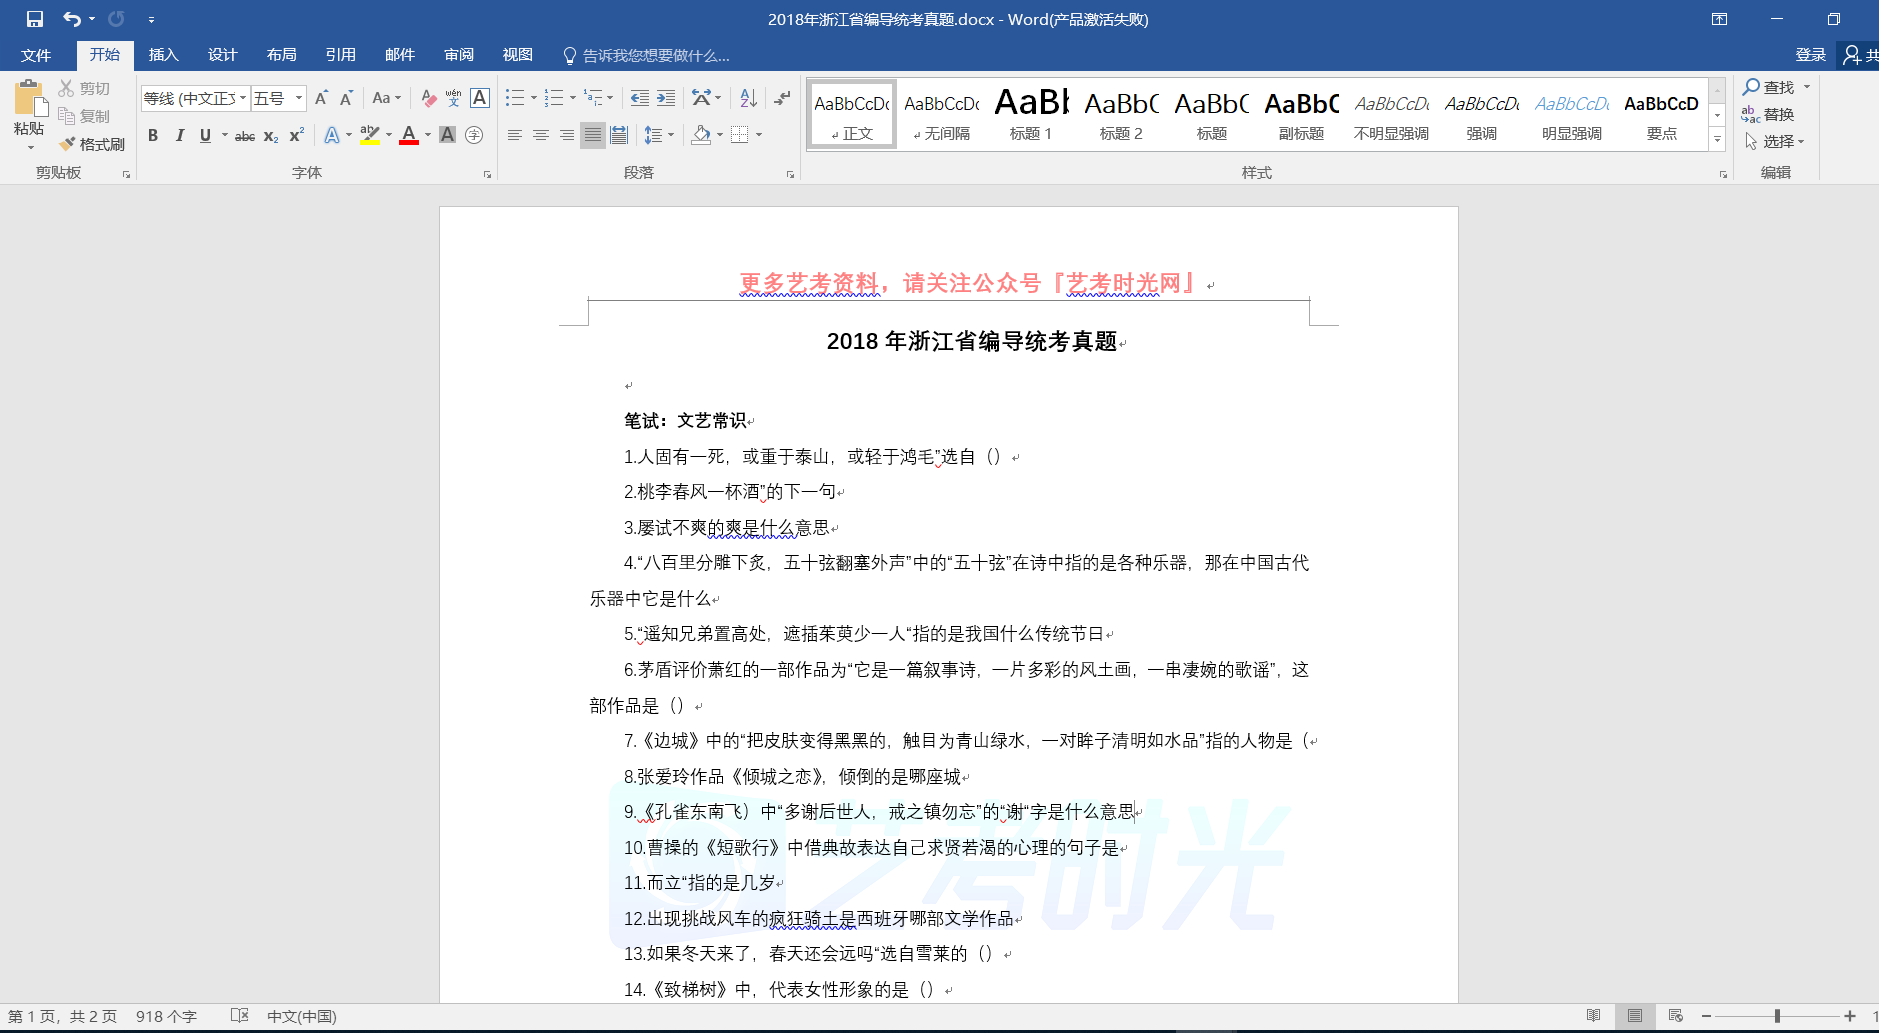Toggle italic formatting
Screen dimensions: 1879x1033
pos(179,135)
